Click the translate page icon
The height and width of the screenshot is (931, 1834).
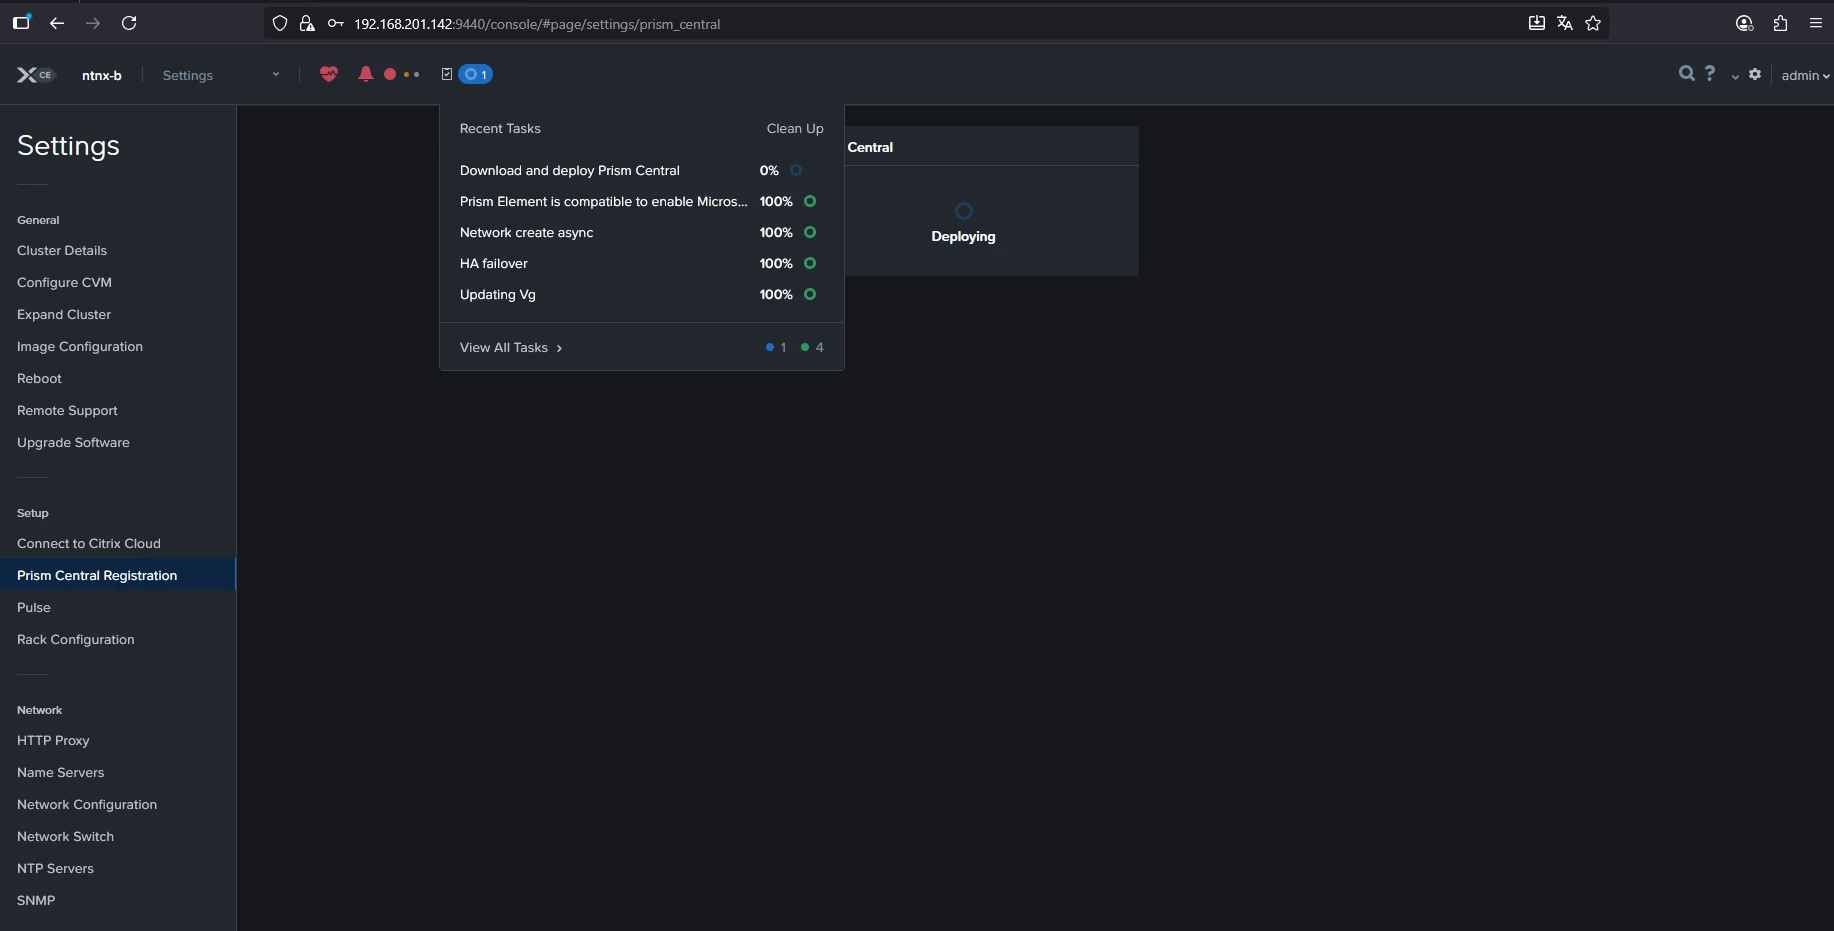click(x=1565, y=23)
